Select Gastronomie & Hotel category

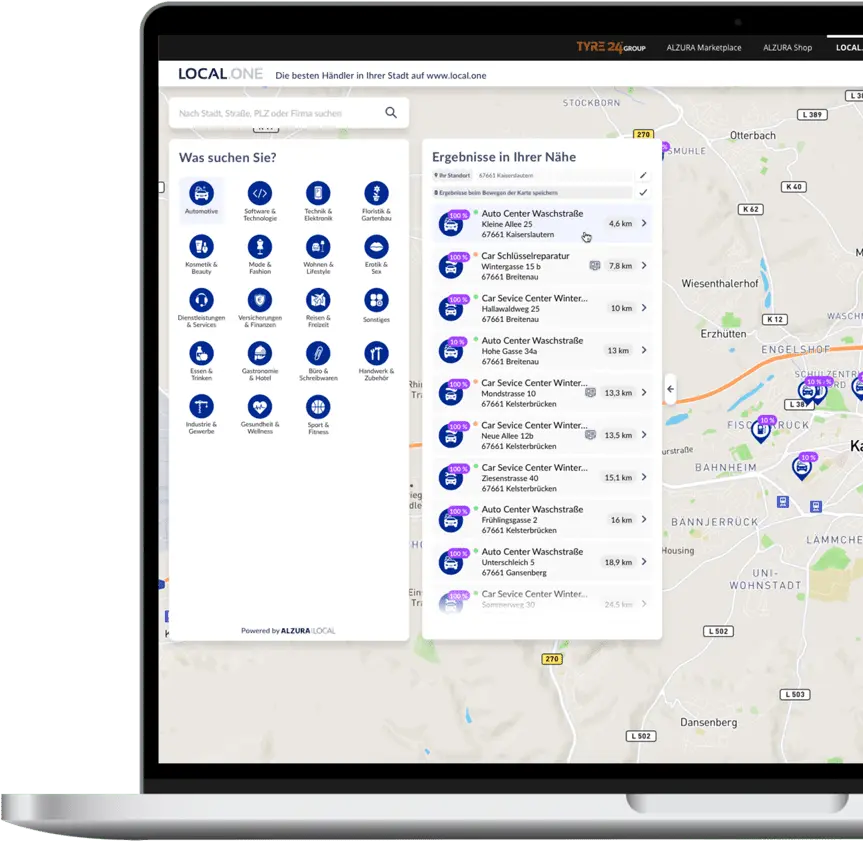click(260, 353)
